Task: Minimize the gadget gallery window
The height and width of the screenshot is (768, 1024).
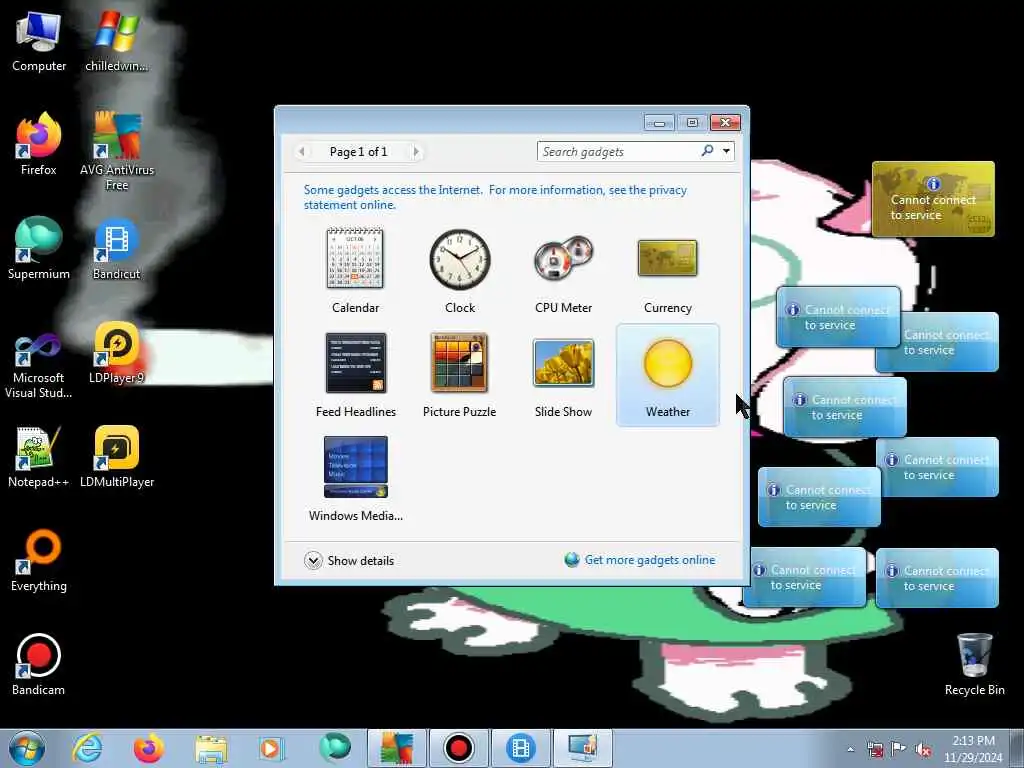Action: (660, 123)
